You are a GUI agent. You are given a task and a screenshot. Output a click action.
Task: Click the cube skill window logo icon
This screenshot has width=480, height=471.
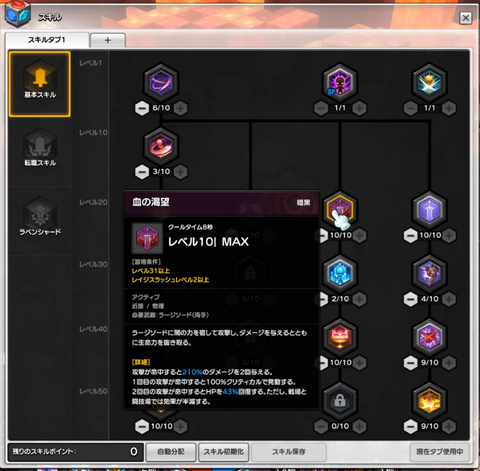[18, 14]
